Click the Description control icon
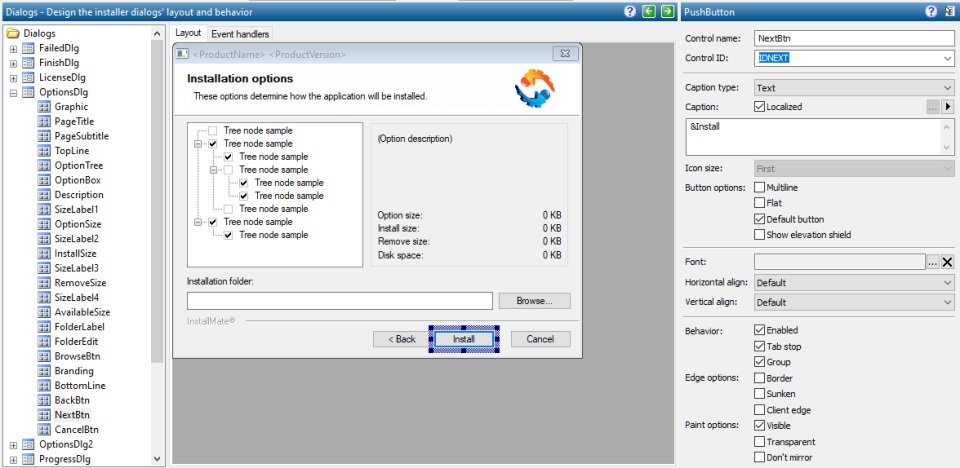The image size is (960, 468). click(x=44, y=195)
